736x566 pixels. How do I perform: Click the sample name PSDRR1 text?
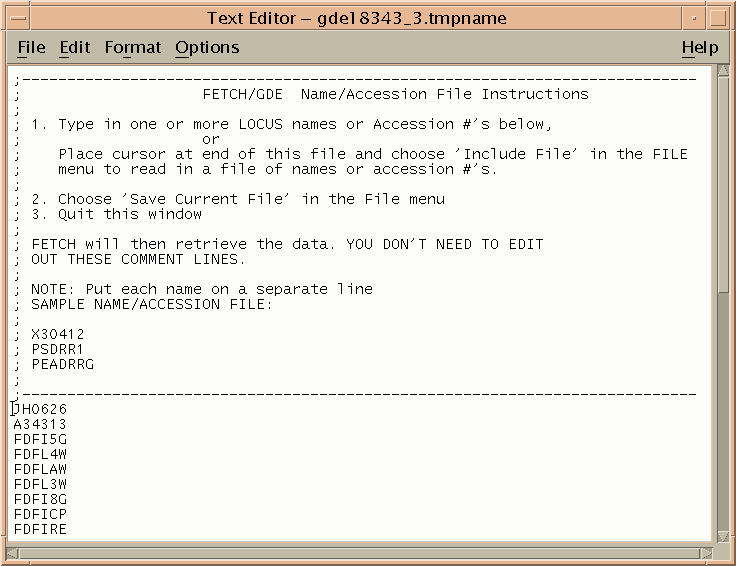[57, 349]
